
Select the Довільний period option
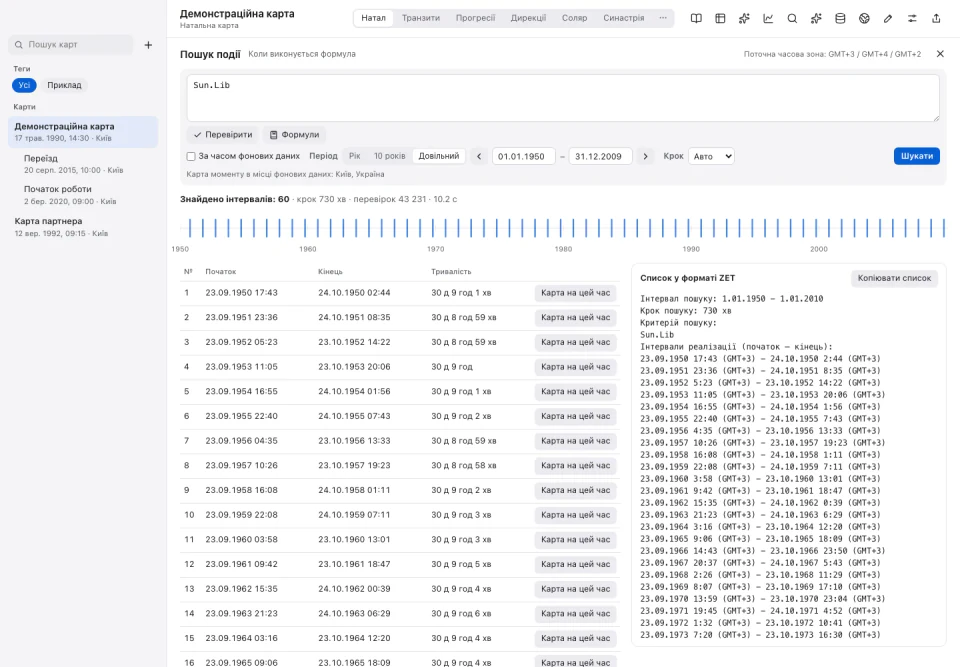click(439, 156)
